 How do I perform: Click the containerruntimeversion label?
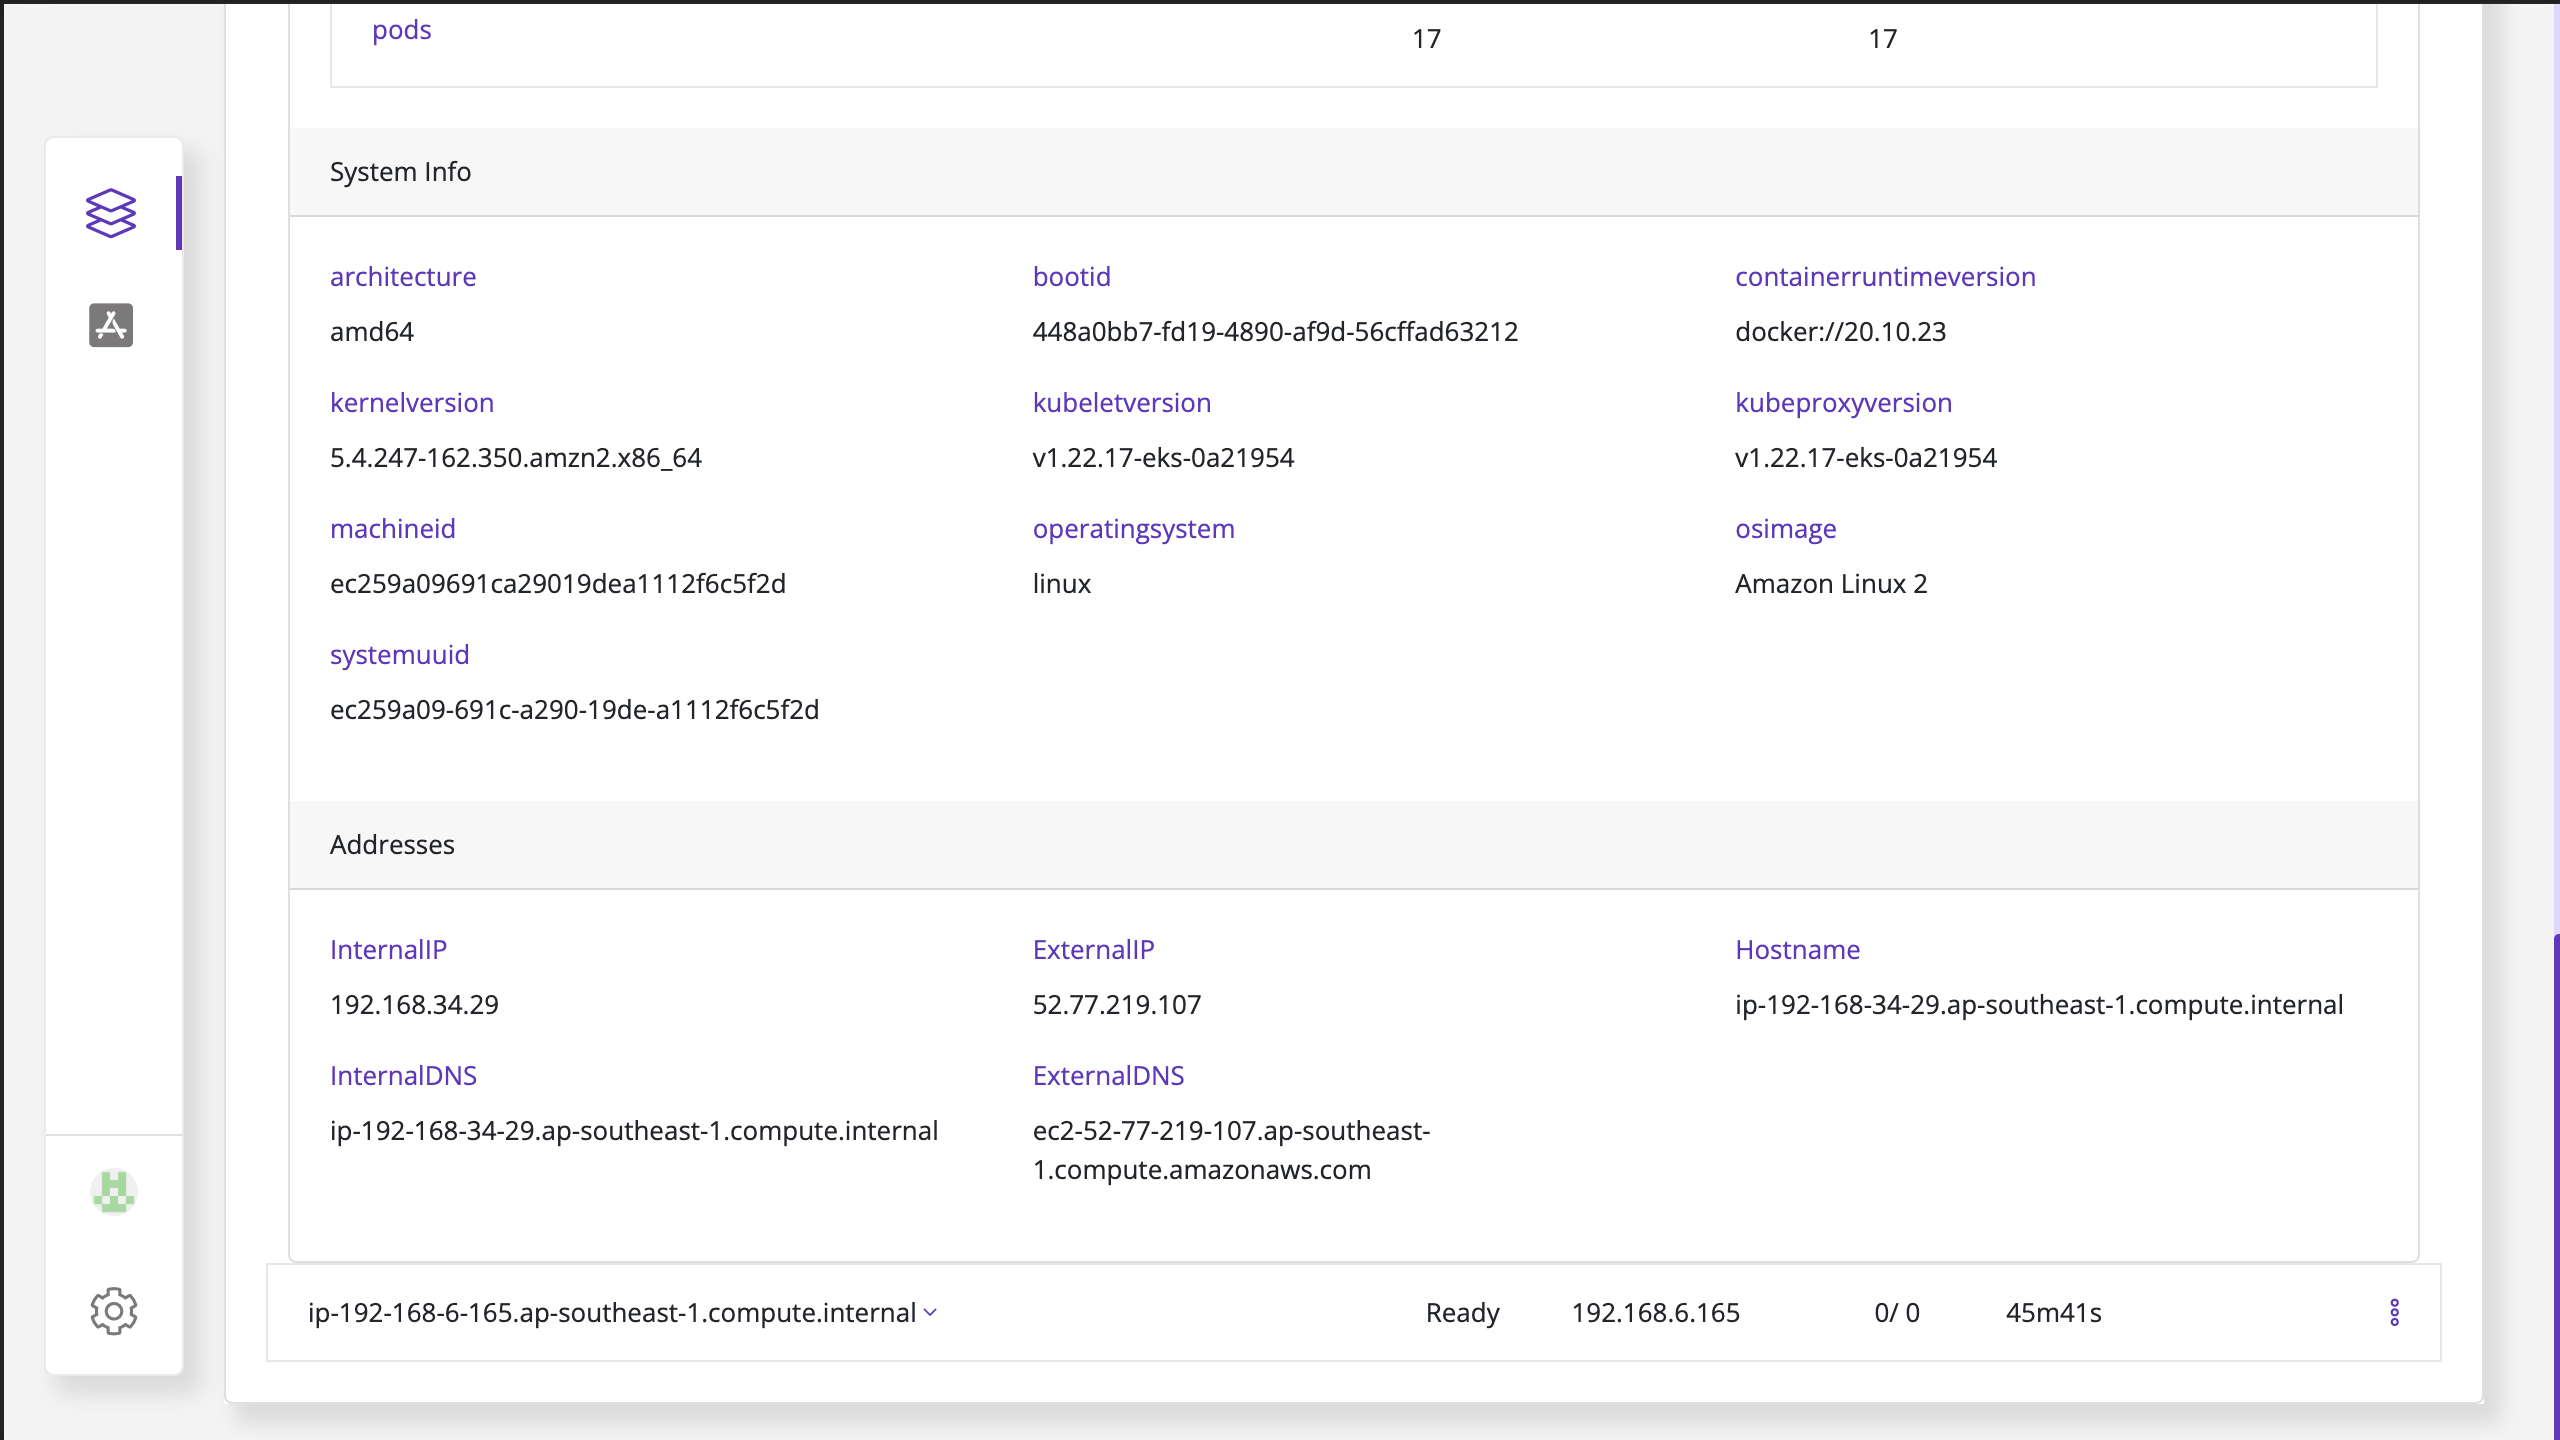[x=1885, y=277]
